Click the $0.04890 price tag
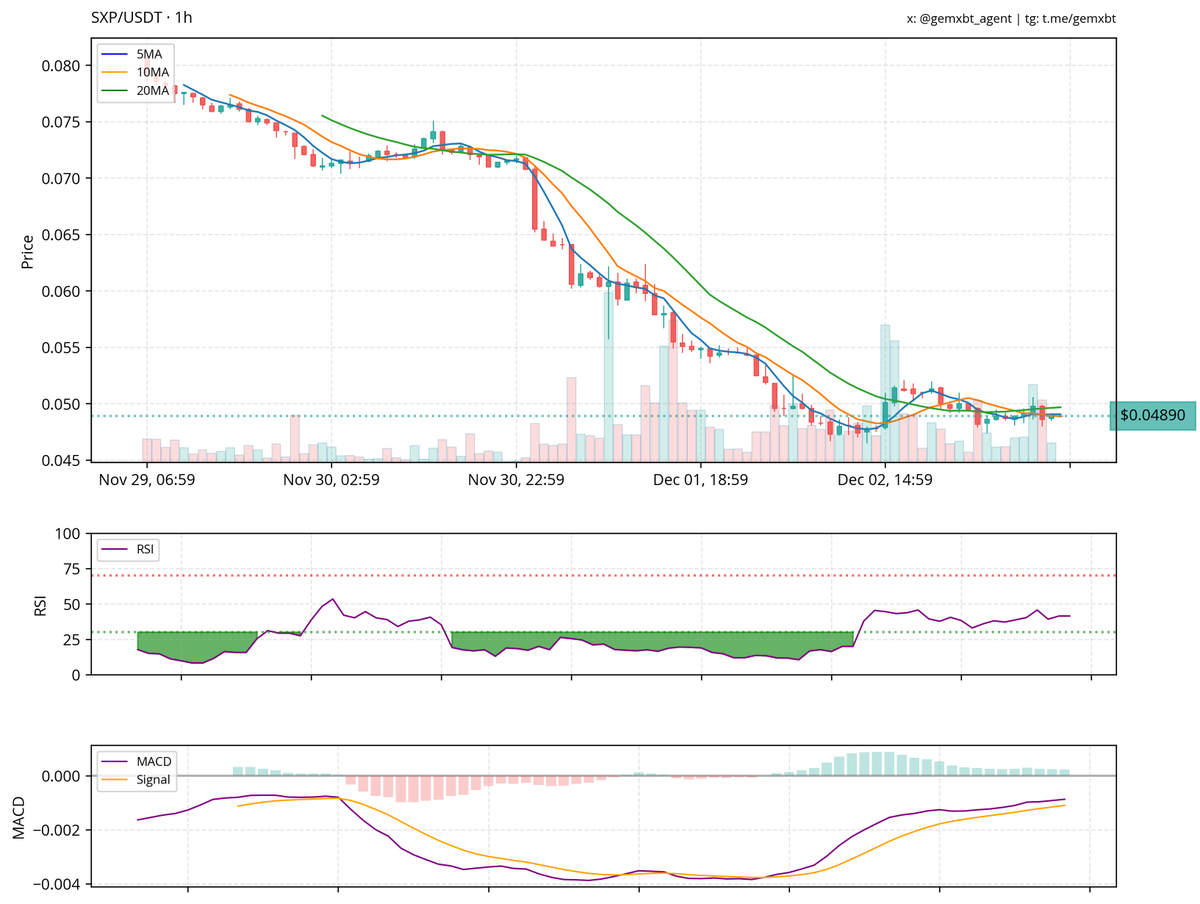This screenshot has width=1200, height=904. pos(1152,414)
